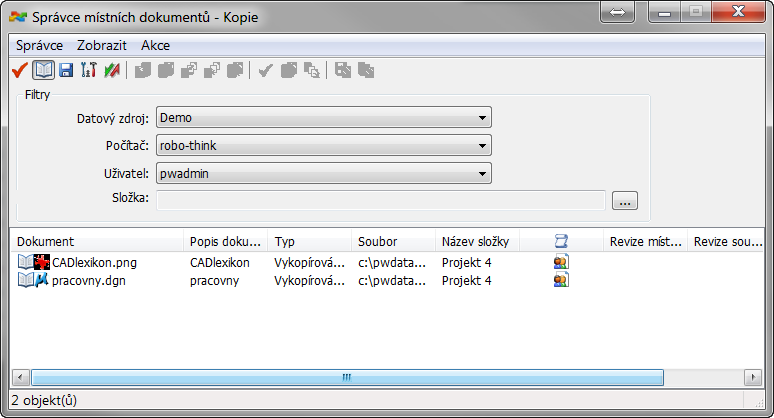Click the toolbar icon with two pins
The width and height of the screenshot is (774, 418).
click(88, 70)
